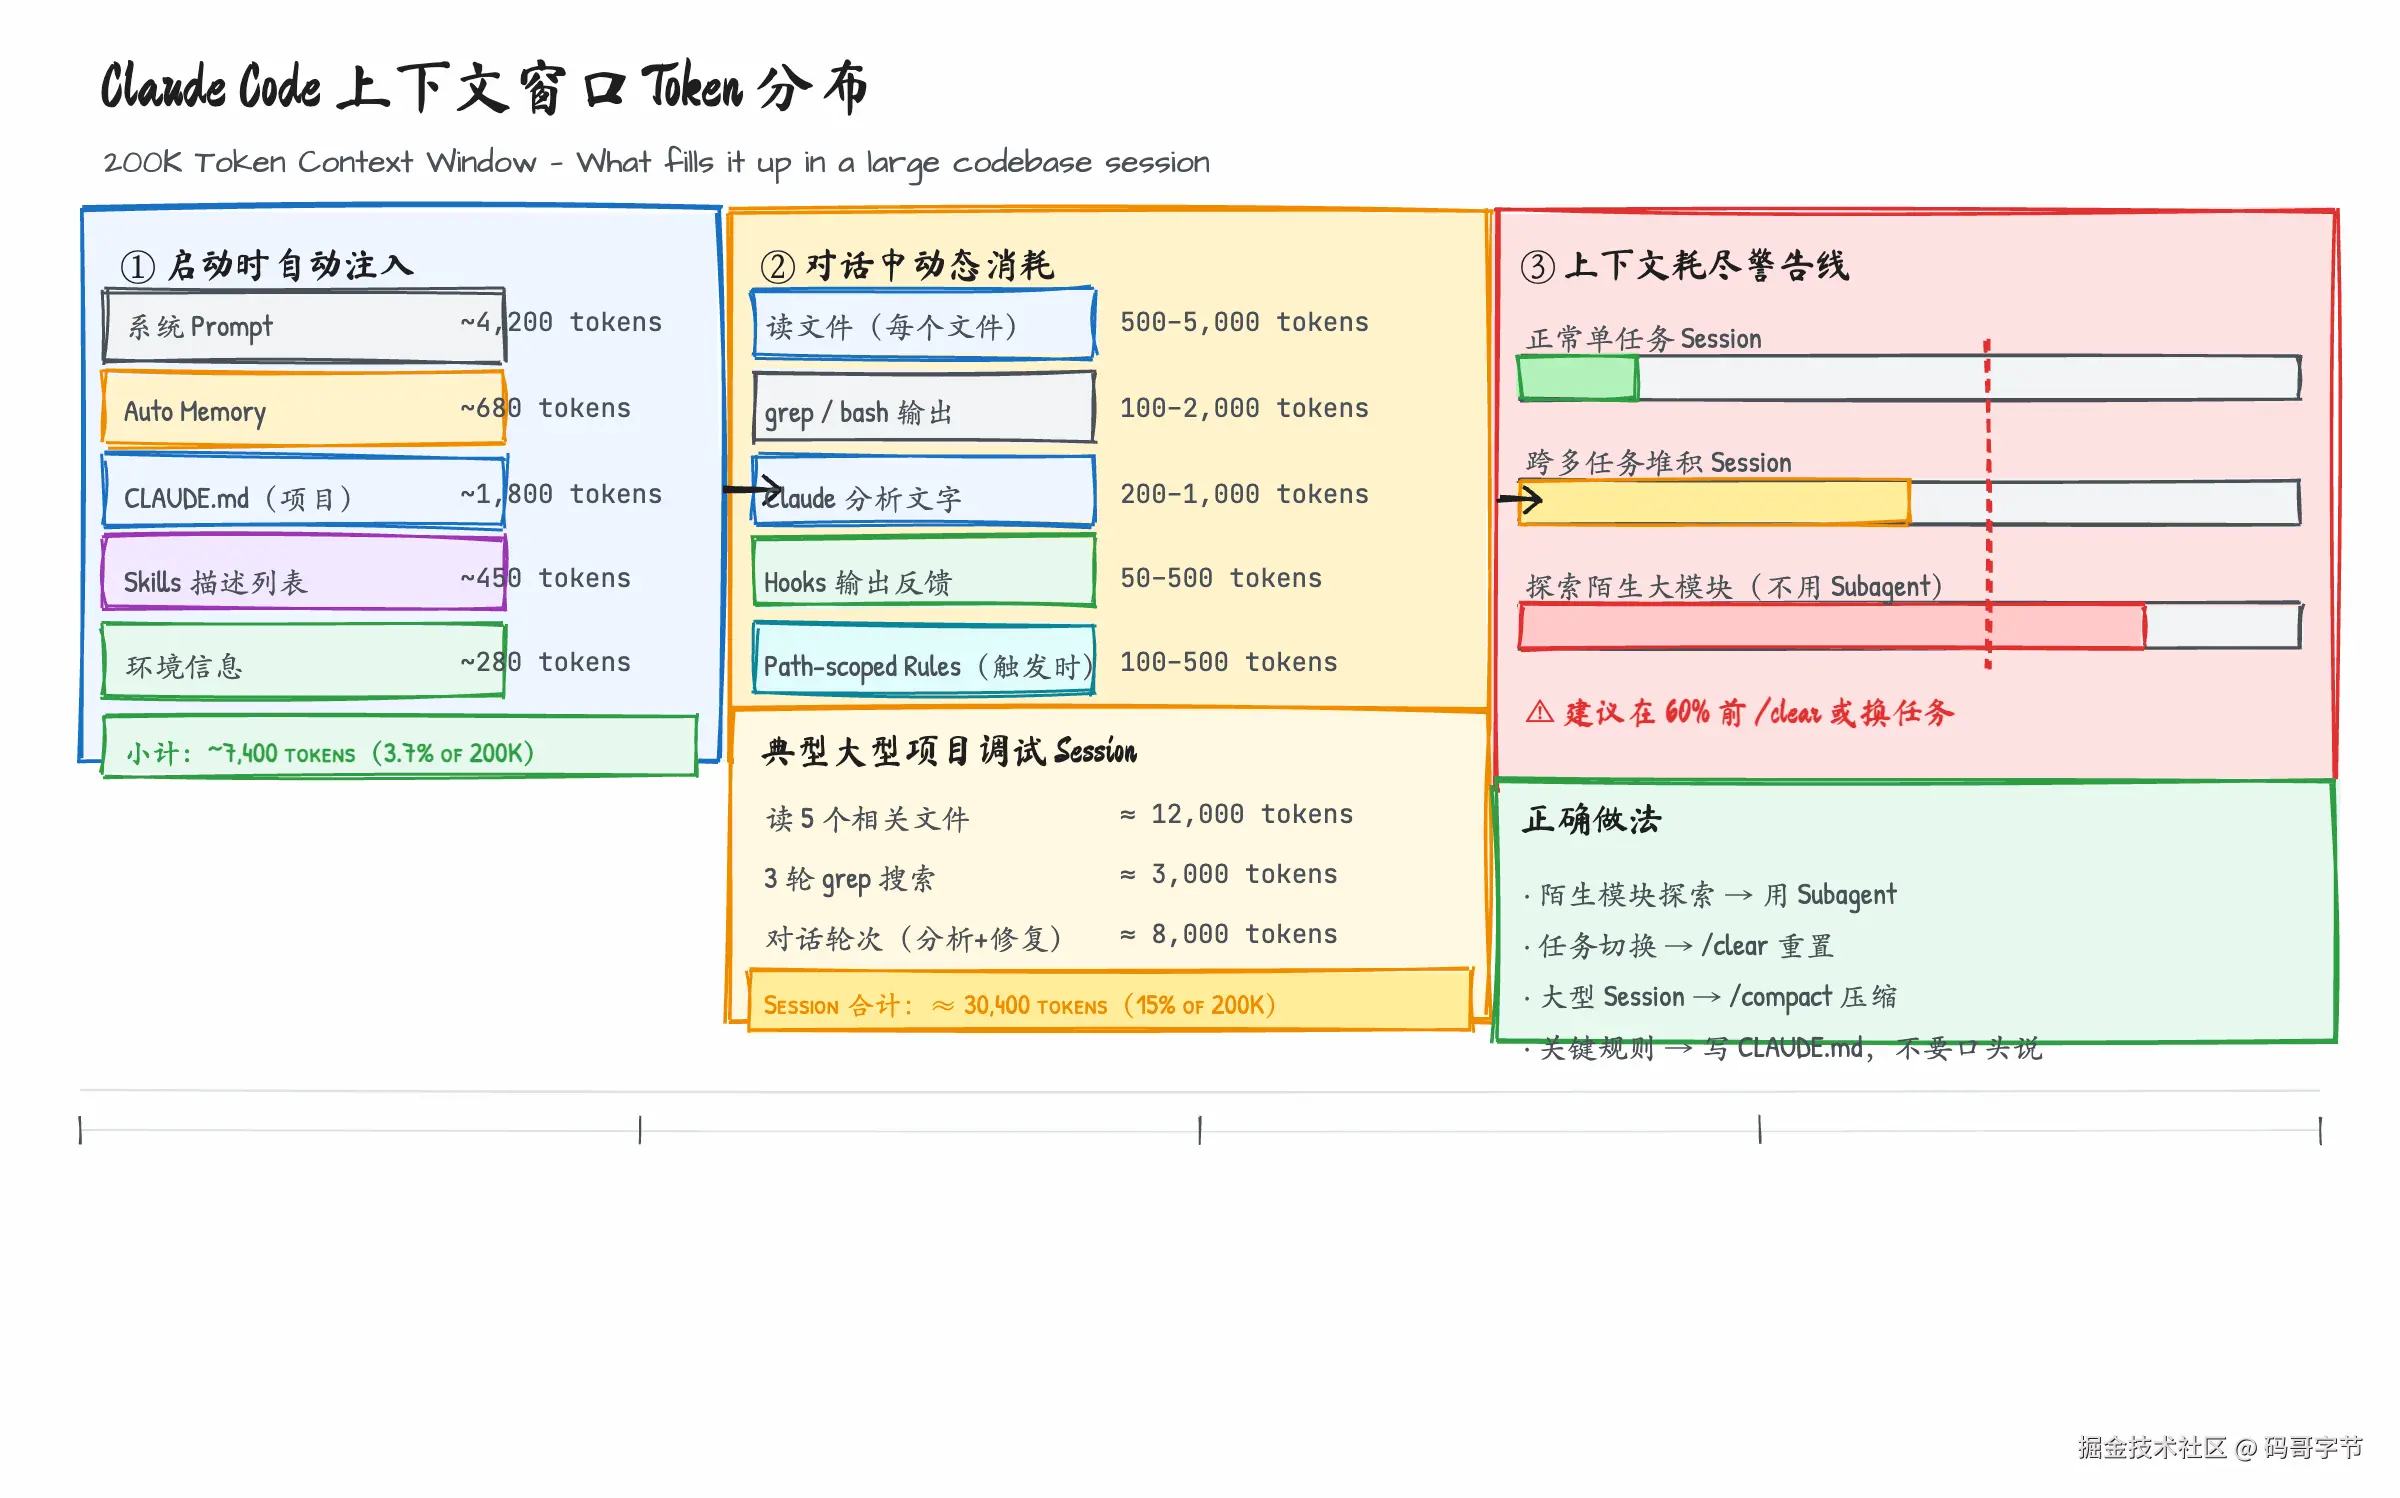Click the label '跨多任务堆积 Session'
The image size is (2400, 1498).
1659,463
